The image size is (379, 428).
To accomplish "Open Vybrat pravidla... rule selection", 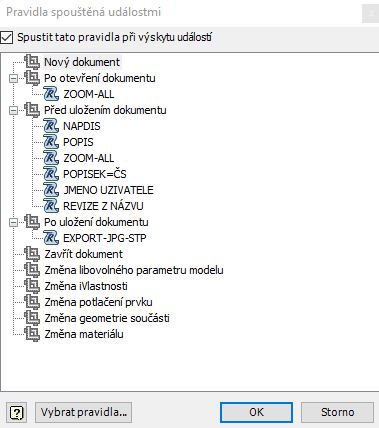I will click(x=84, y=412).
